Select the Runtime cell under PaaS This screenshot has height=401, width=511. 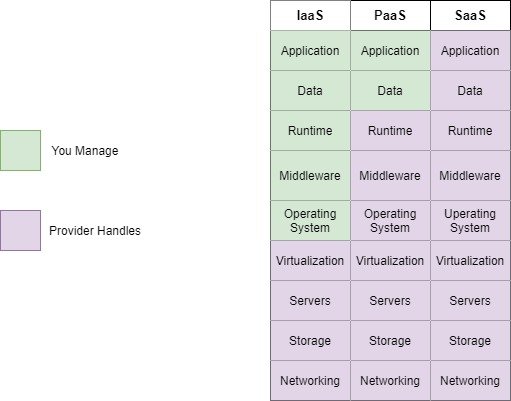click(390, 131)
